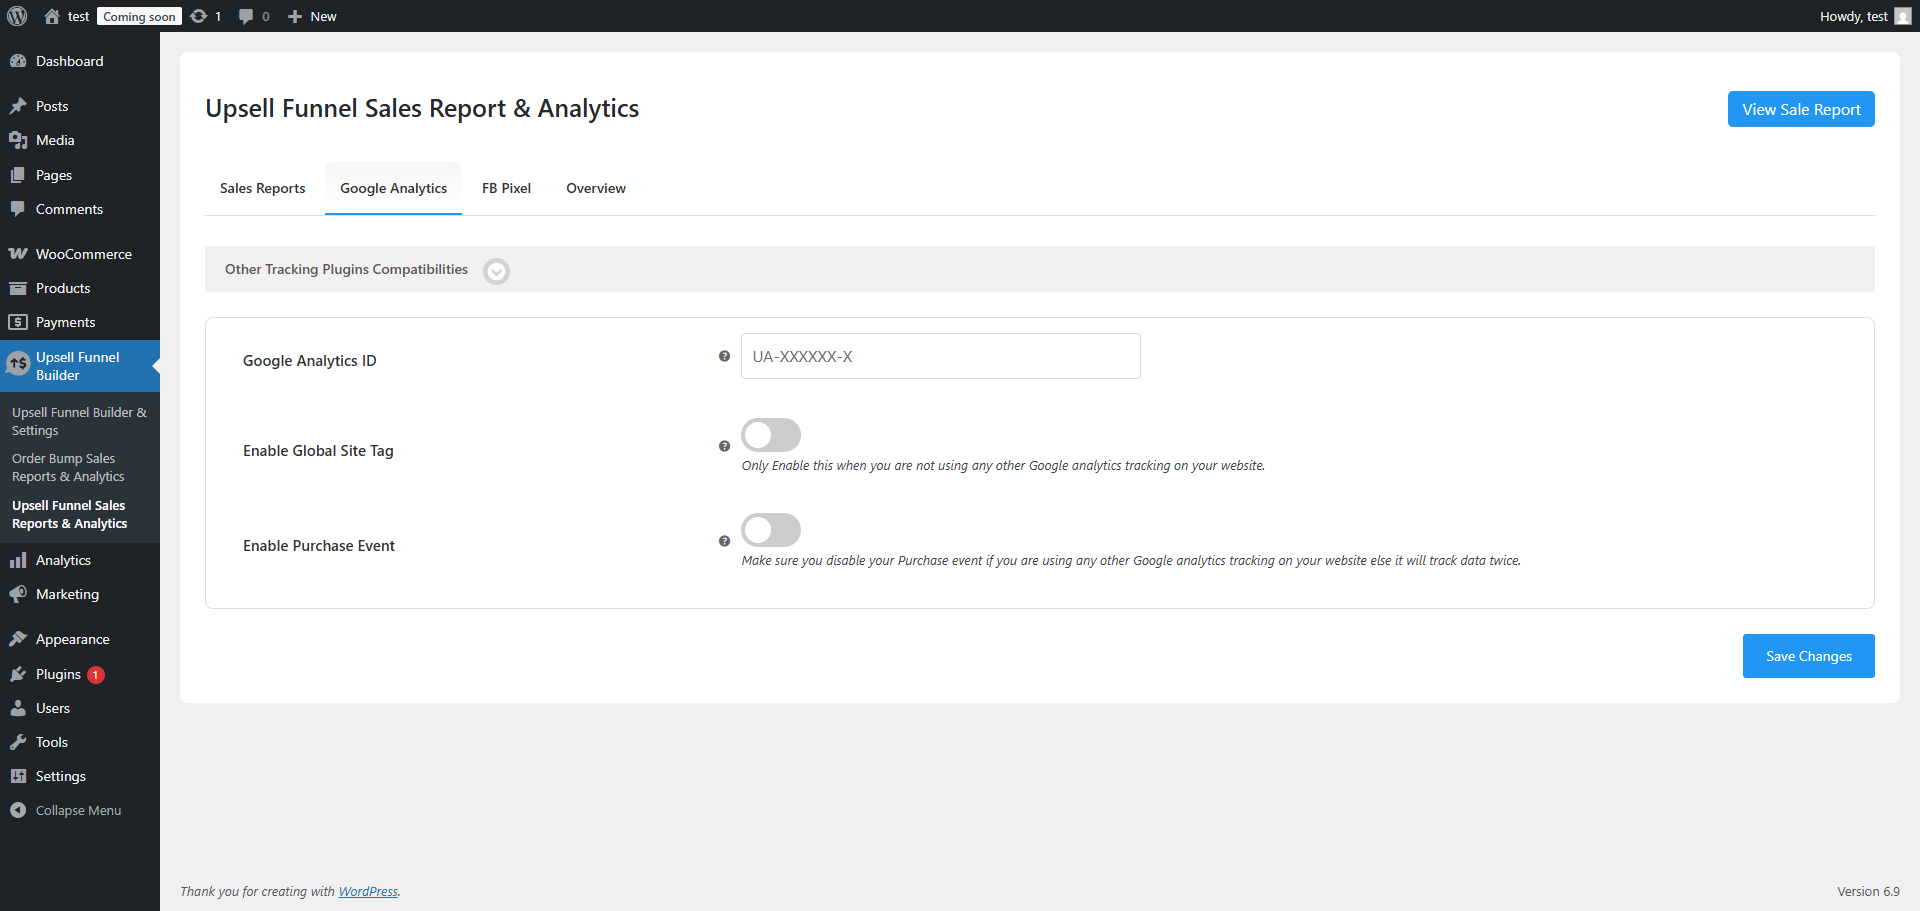Screen dimensions: 1920x911
Task: Enable the Global Site Tag toggle
Action: (x=770, y=434)
